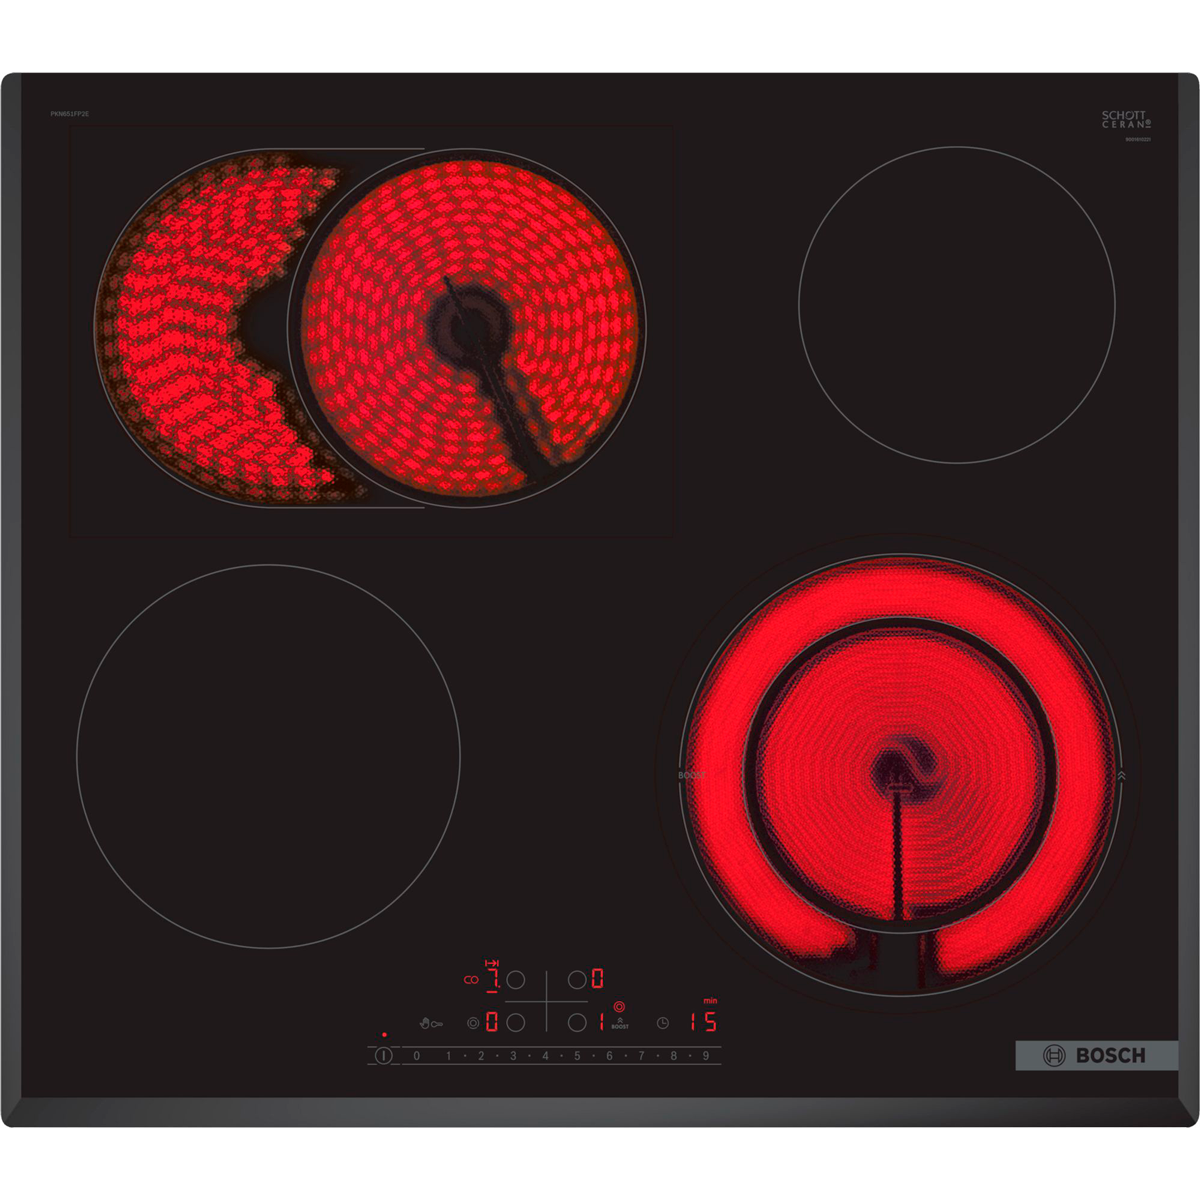
Task: Set power level 3 on the slider
Action: point(513,1056)
